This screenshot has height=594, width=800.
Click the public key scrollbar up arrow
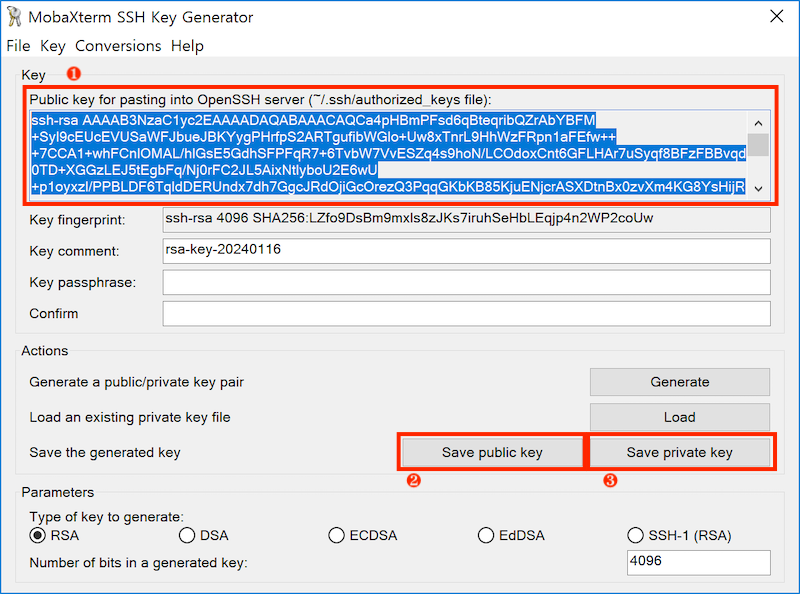(x=759, y=123)
